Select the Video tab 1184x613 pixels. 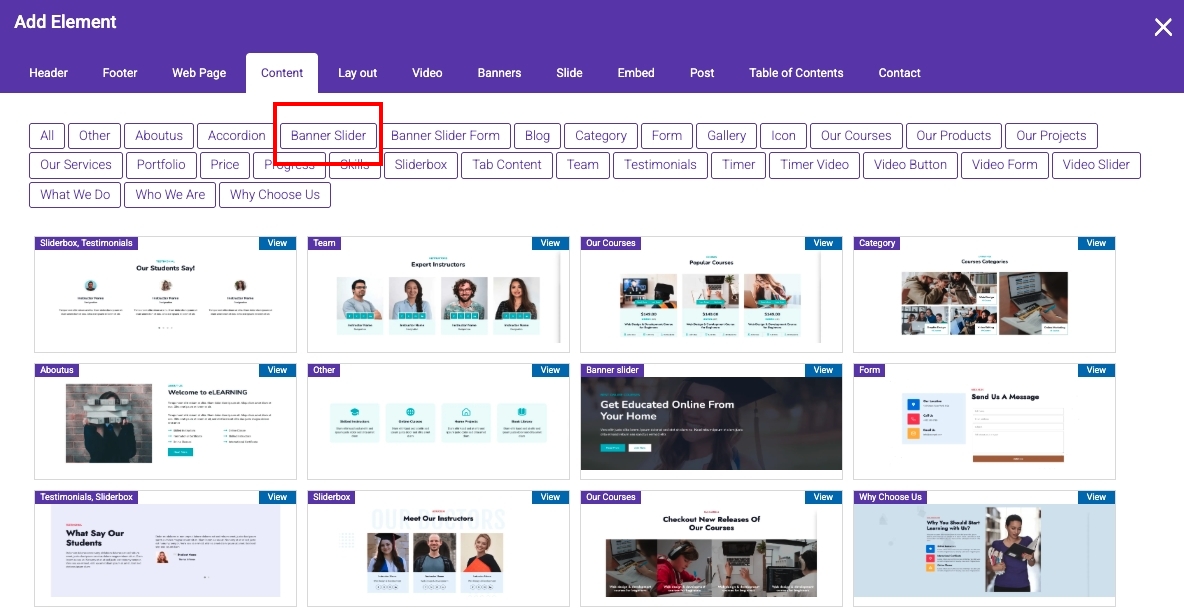click(427, 73)
